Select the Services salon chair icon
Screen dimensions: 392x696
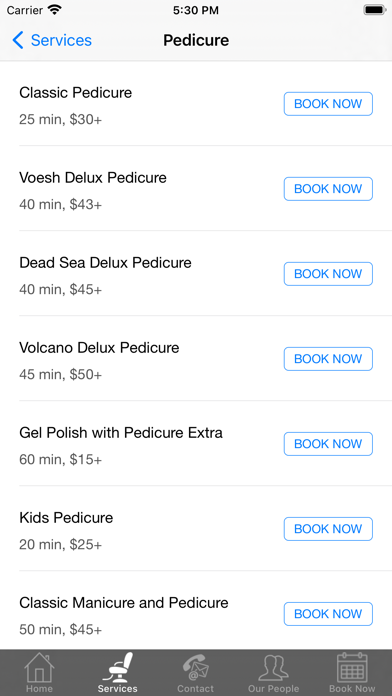click(118, 667)
